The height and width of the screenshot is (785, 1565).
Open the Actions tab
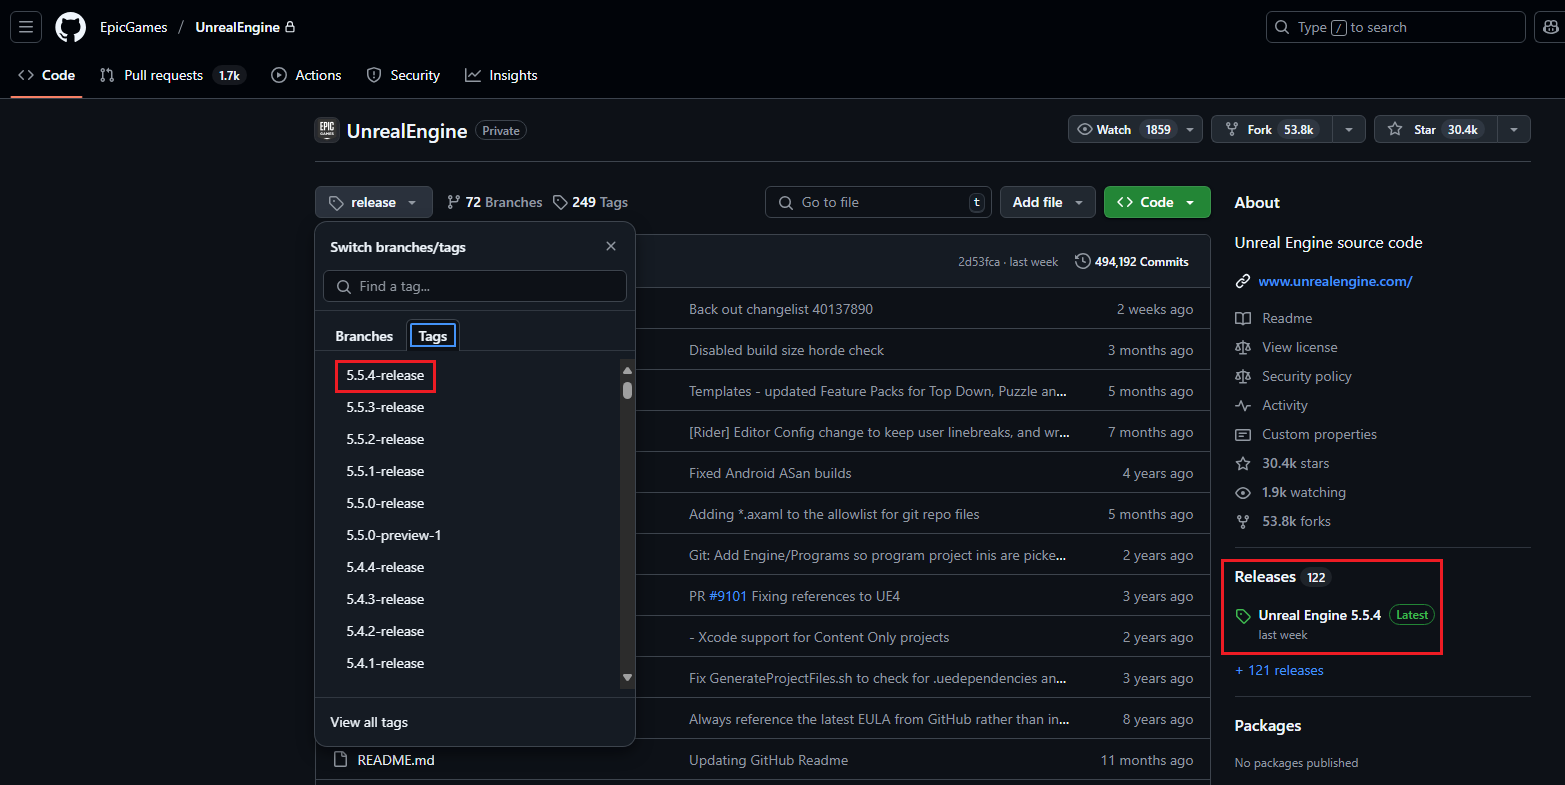[306, 75]
